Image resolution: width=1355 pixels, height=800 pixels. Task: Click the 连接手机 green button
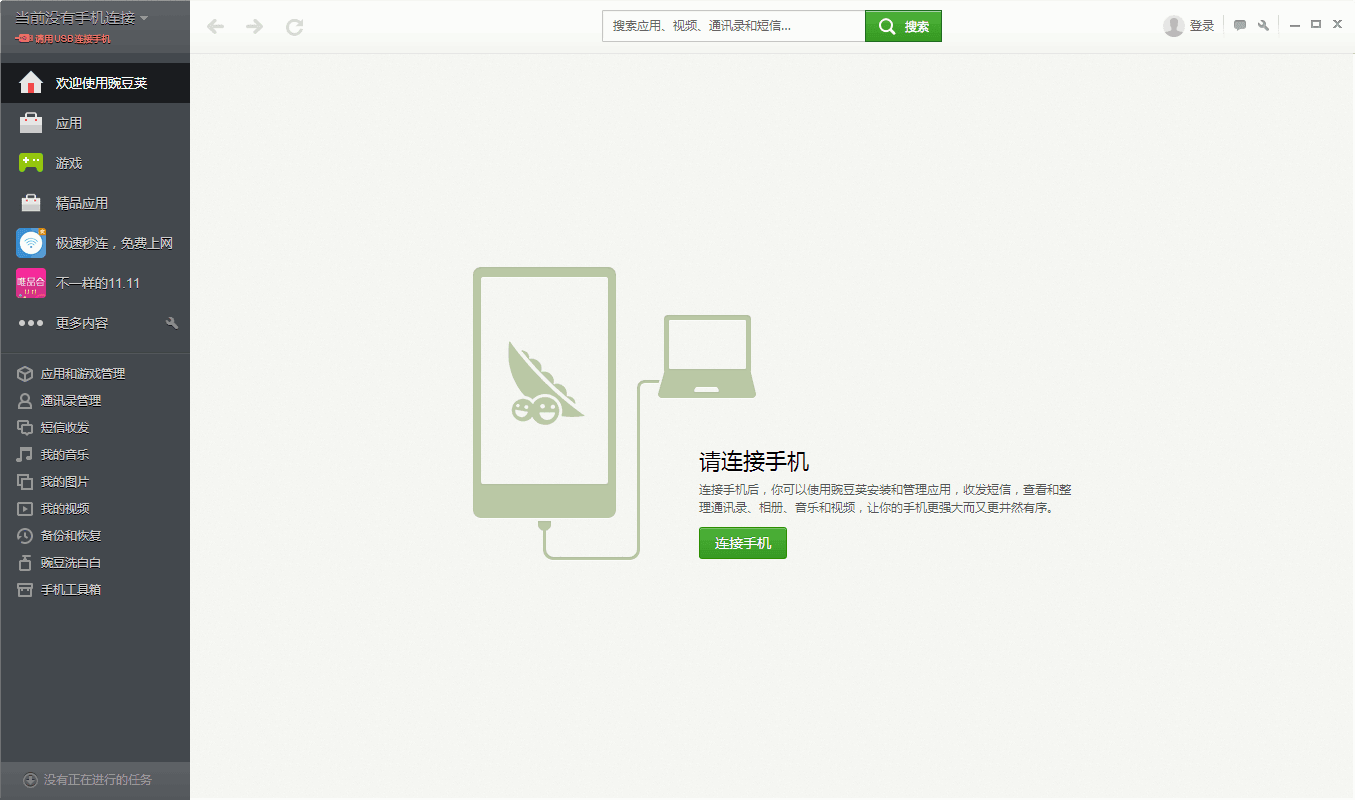pyautogui.click(x=743, y=543)
